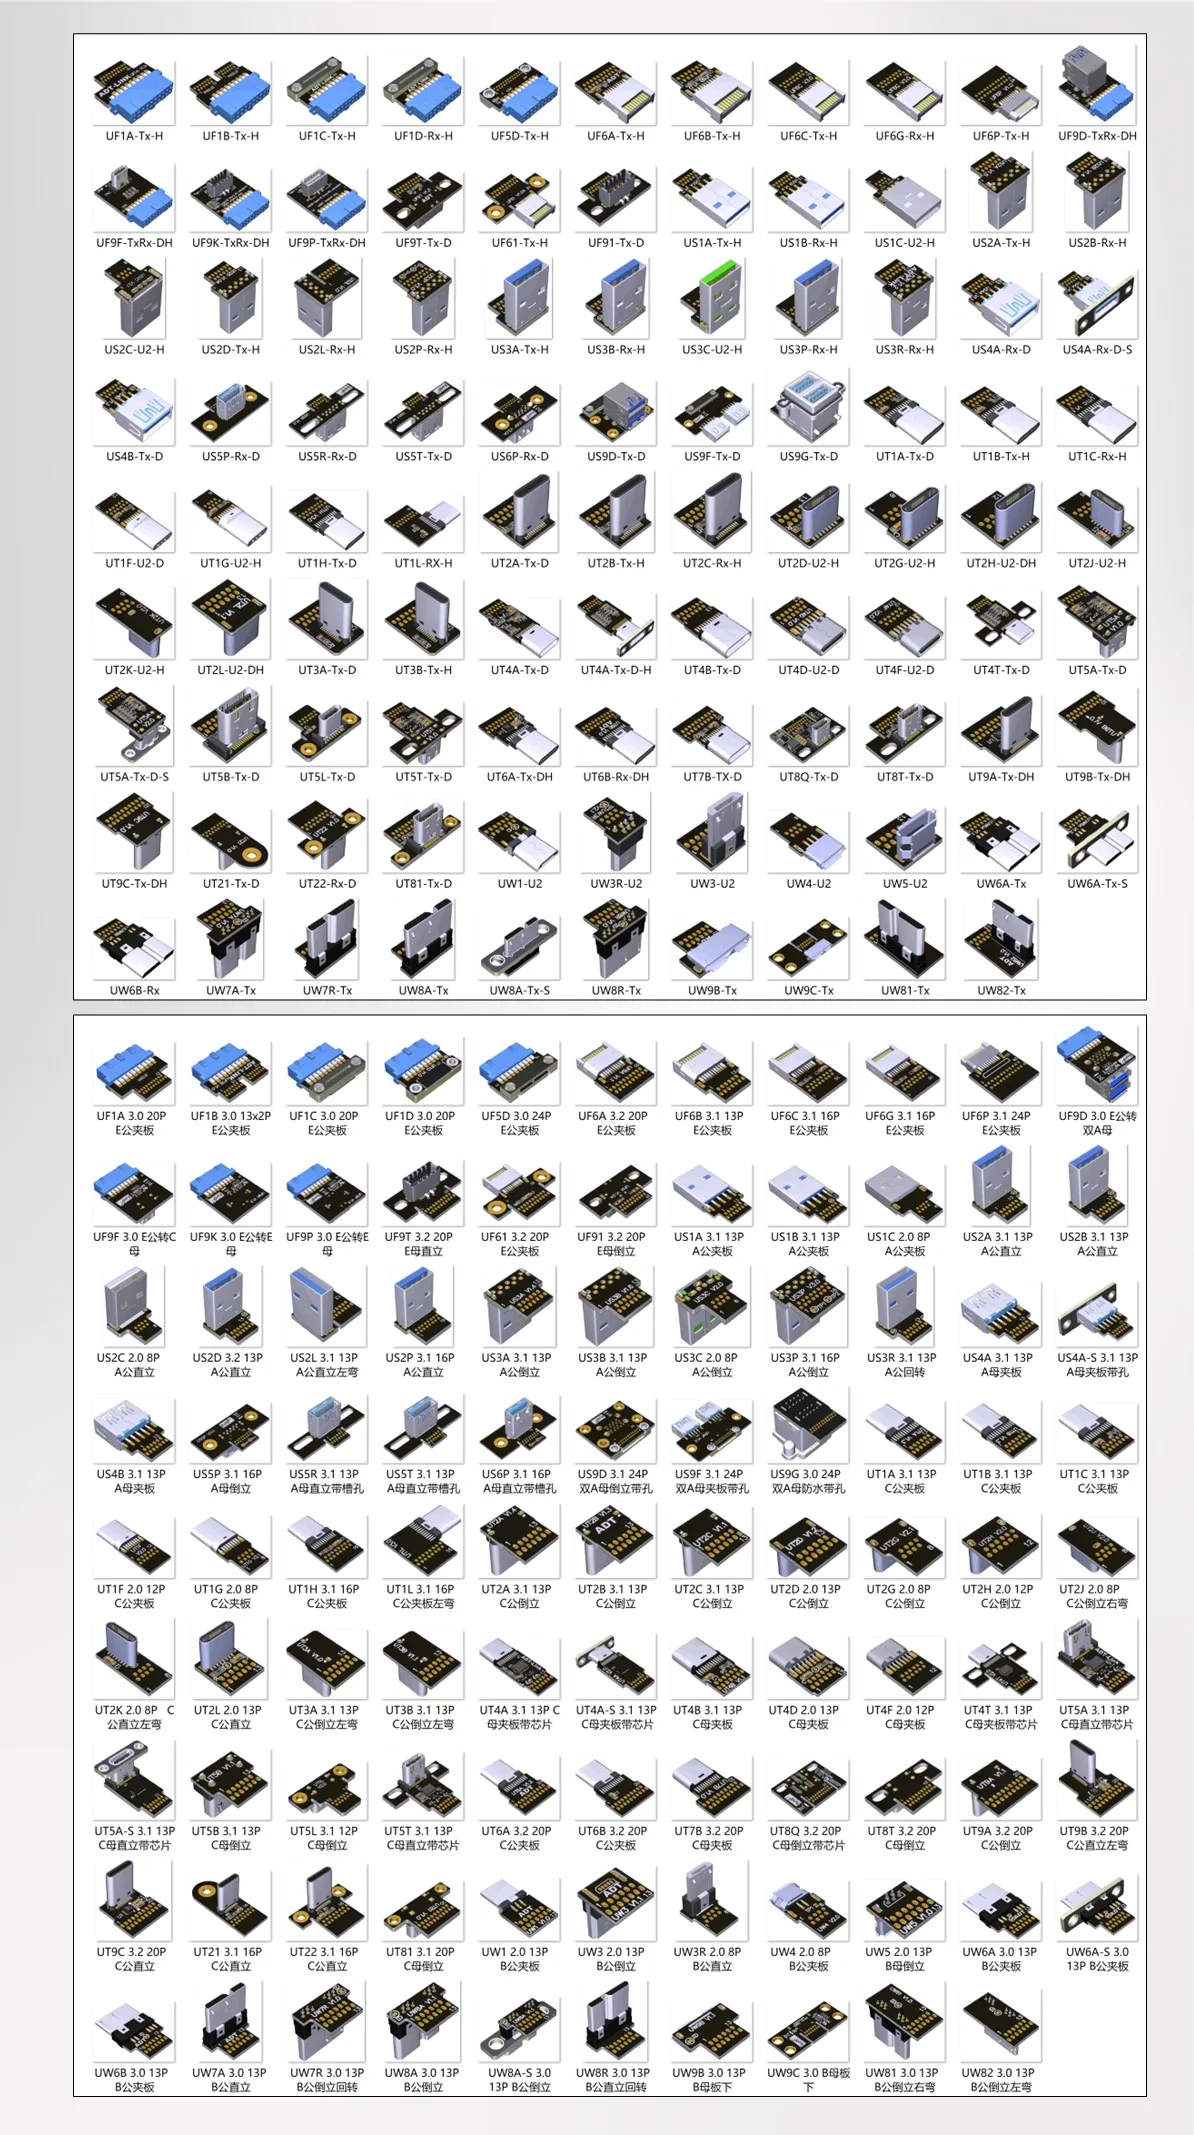Select the UT2A-Tx-D Type-C adapter image
1194x2135 pixels.
pos(519,515)
